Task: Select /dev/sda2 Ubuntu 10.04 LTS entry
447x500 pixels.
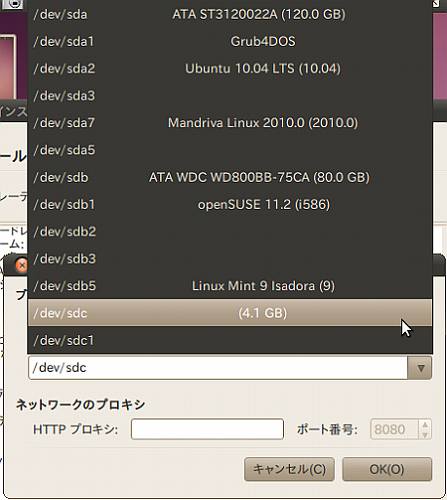Action: pos(230,69)
